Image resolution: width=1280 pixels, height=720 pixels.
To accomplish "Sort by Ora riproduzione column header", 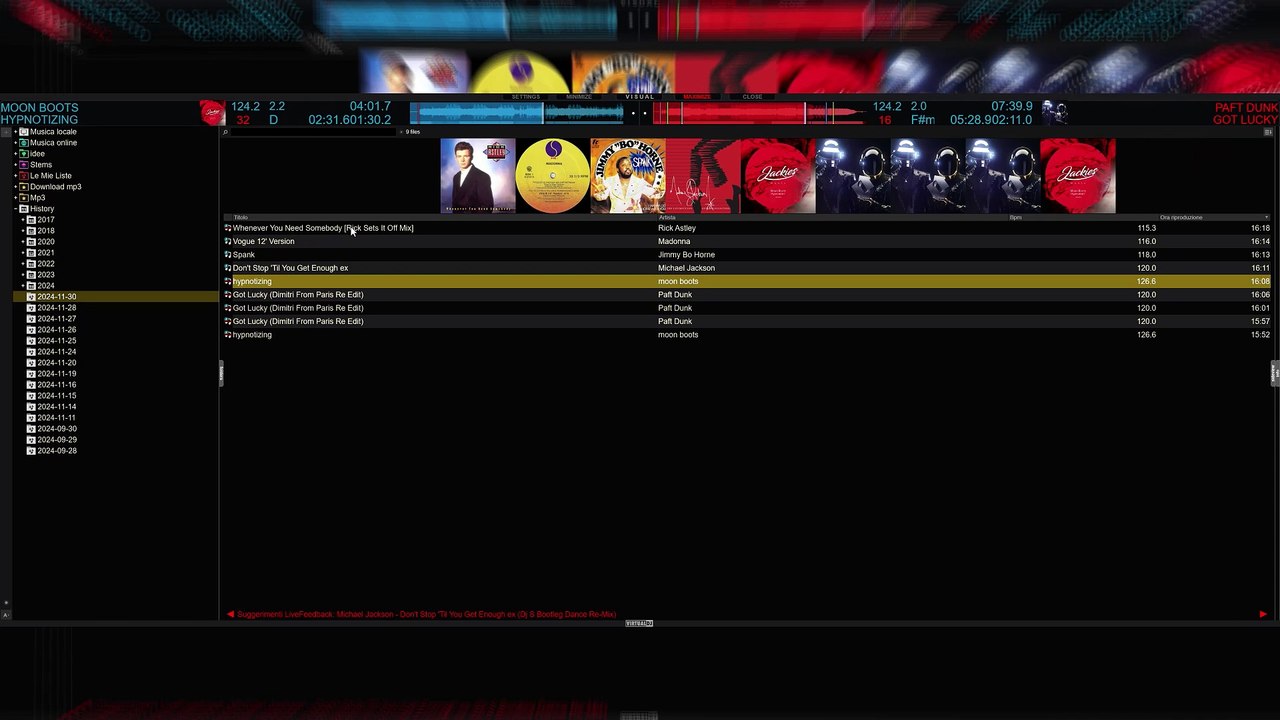I will coord(1181,217).
